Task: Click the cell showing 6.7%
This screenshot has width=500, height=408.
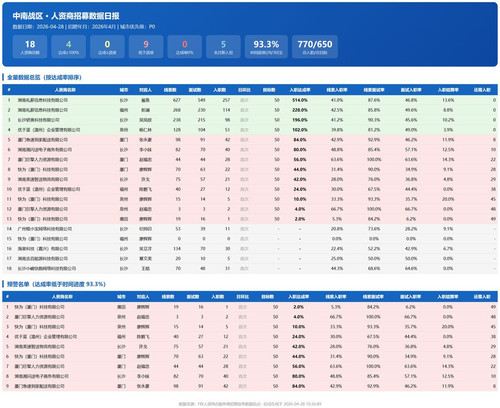Action: (x=448, y=249)
